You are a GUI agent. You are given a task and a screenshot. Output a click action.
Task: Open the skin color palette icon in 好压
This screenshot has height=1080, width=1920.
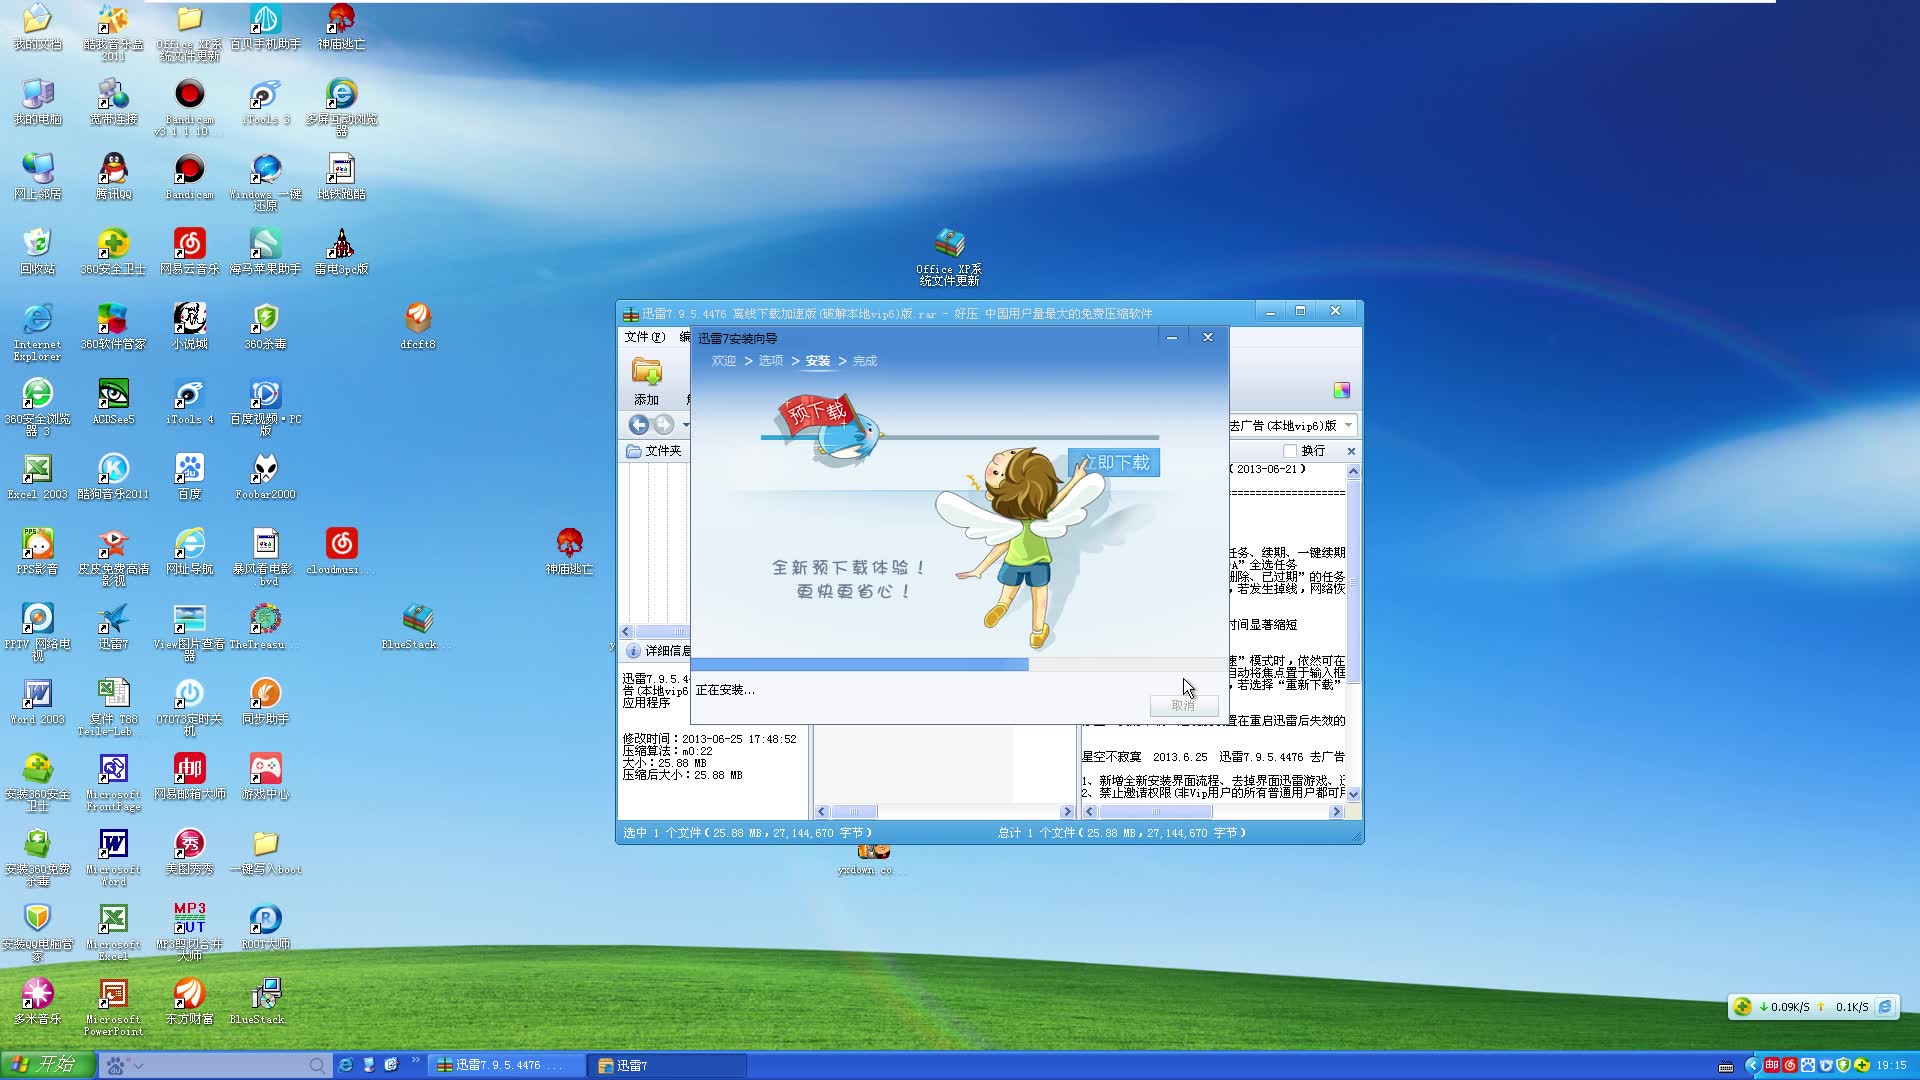point(1341,390)
